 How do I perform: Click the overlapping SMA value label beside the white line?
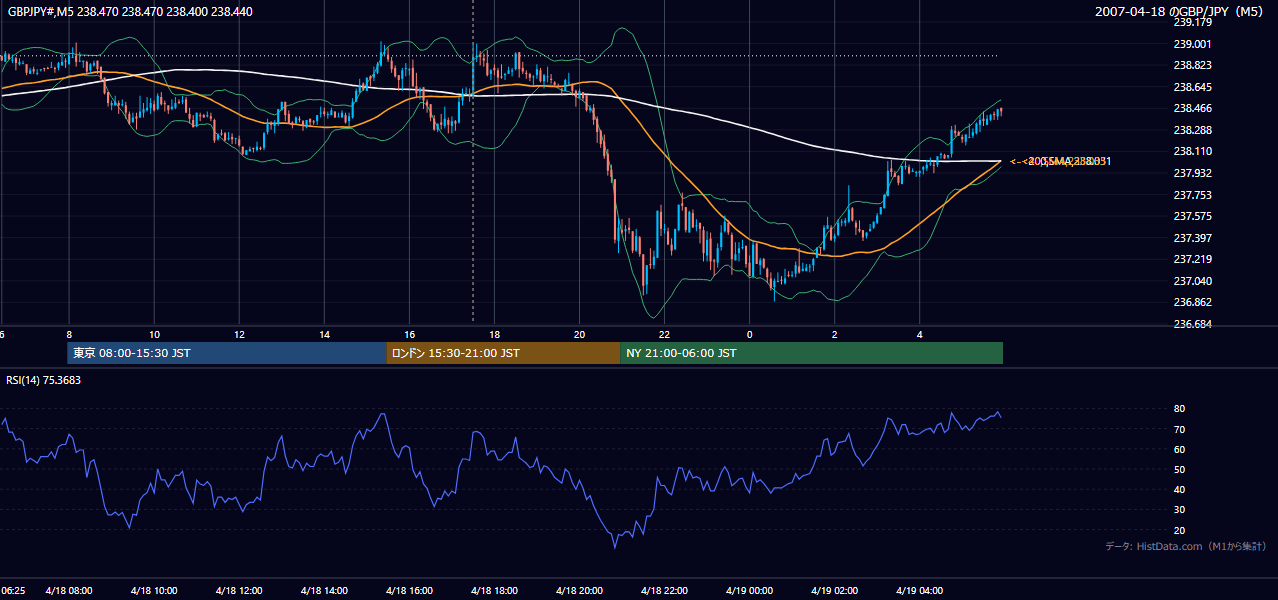tap(1061, 161)
